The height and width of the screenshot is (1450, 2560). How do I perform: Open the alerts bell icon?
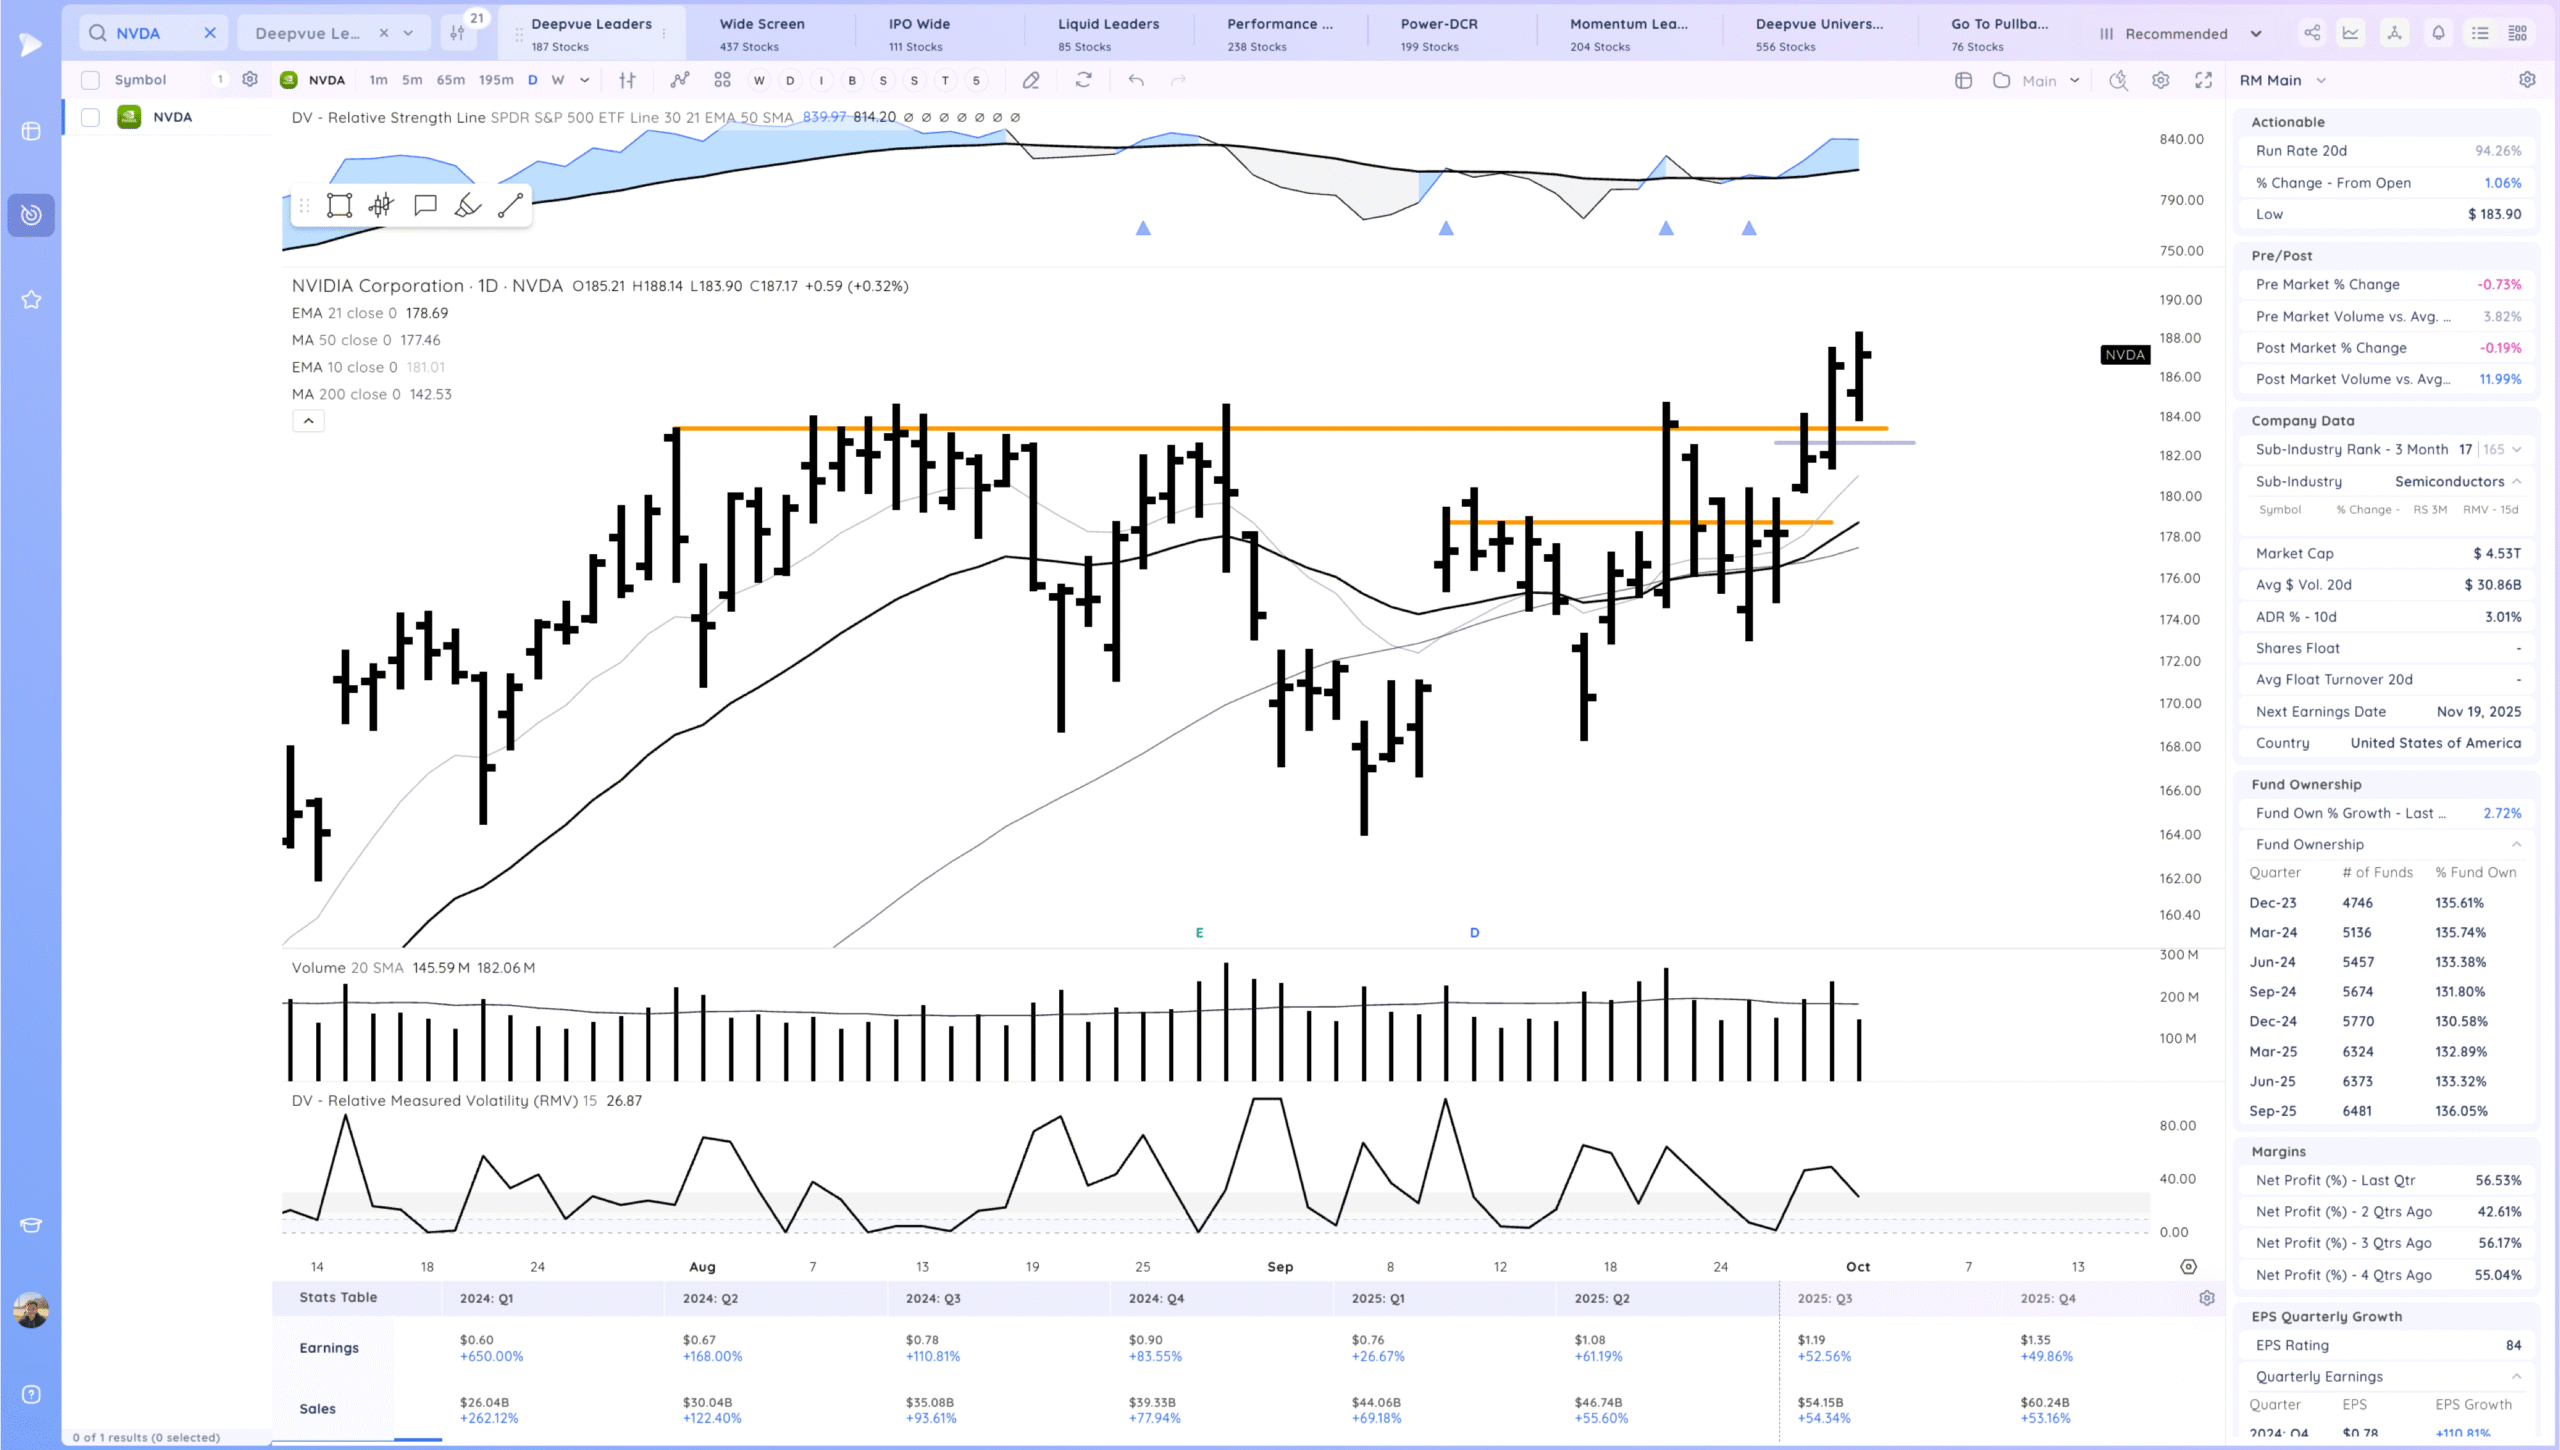pyautogui.click(x=2438, y=33)
